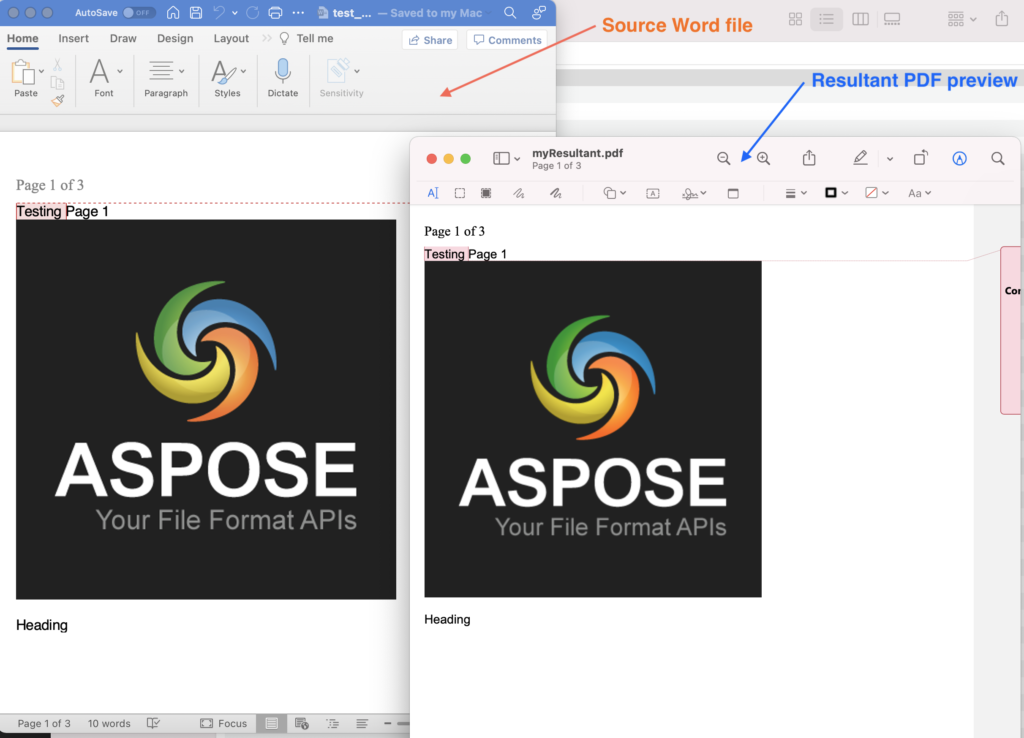Select the Redact tool in Preview markup bar
The image size is (1024, 738).
[486, 193]
